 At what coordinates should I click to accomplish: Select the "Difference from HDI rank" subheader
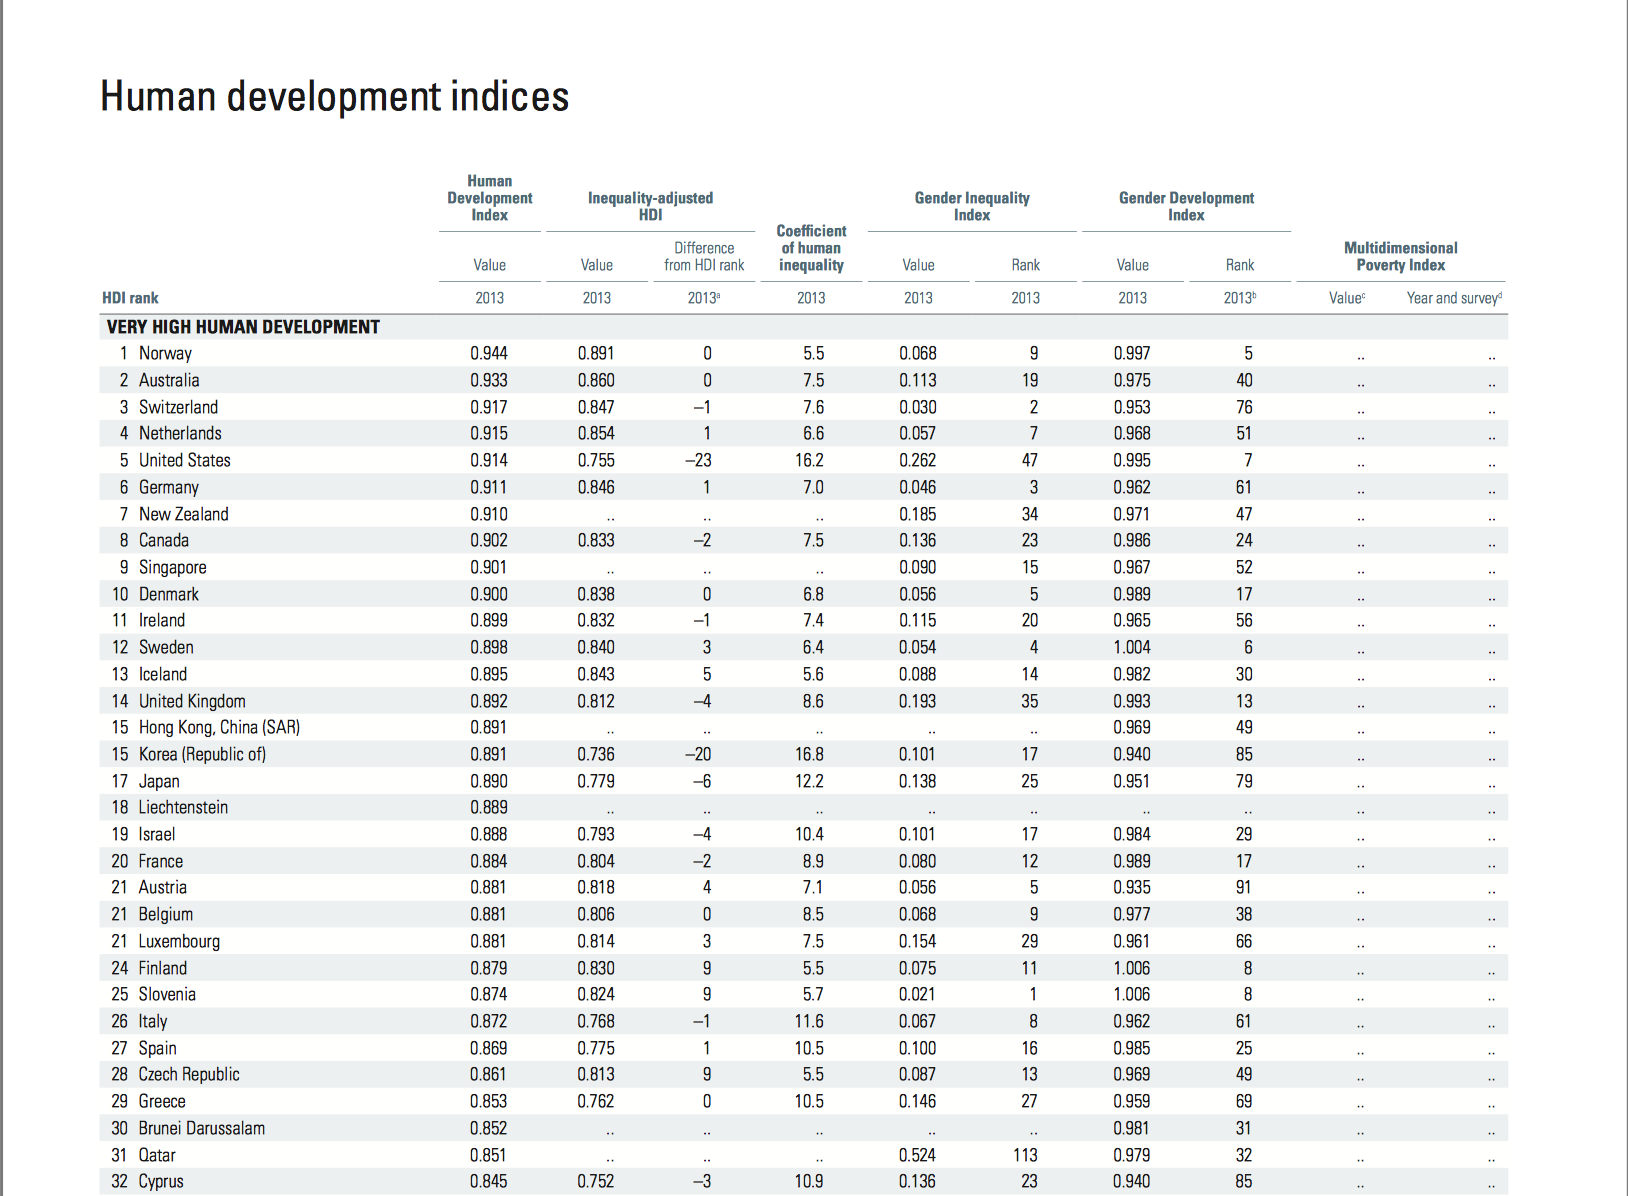click(x=704, y=256)
